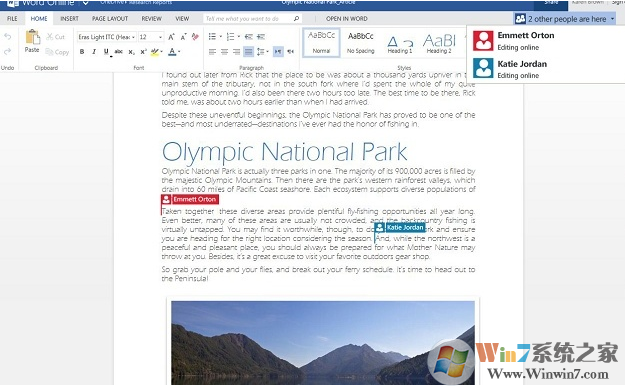625x388 pixels.
Task: Toggle italic formatting
Action: pos(94,51)
